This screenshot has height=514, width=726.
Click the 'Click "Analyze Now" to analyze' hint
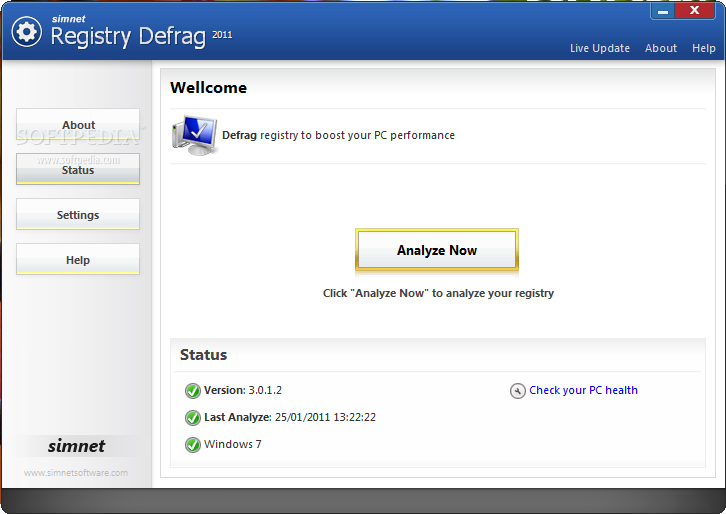point(438,293)
